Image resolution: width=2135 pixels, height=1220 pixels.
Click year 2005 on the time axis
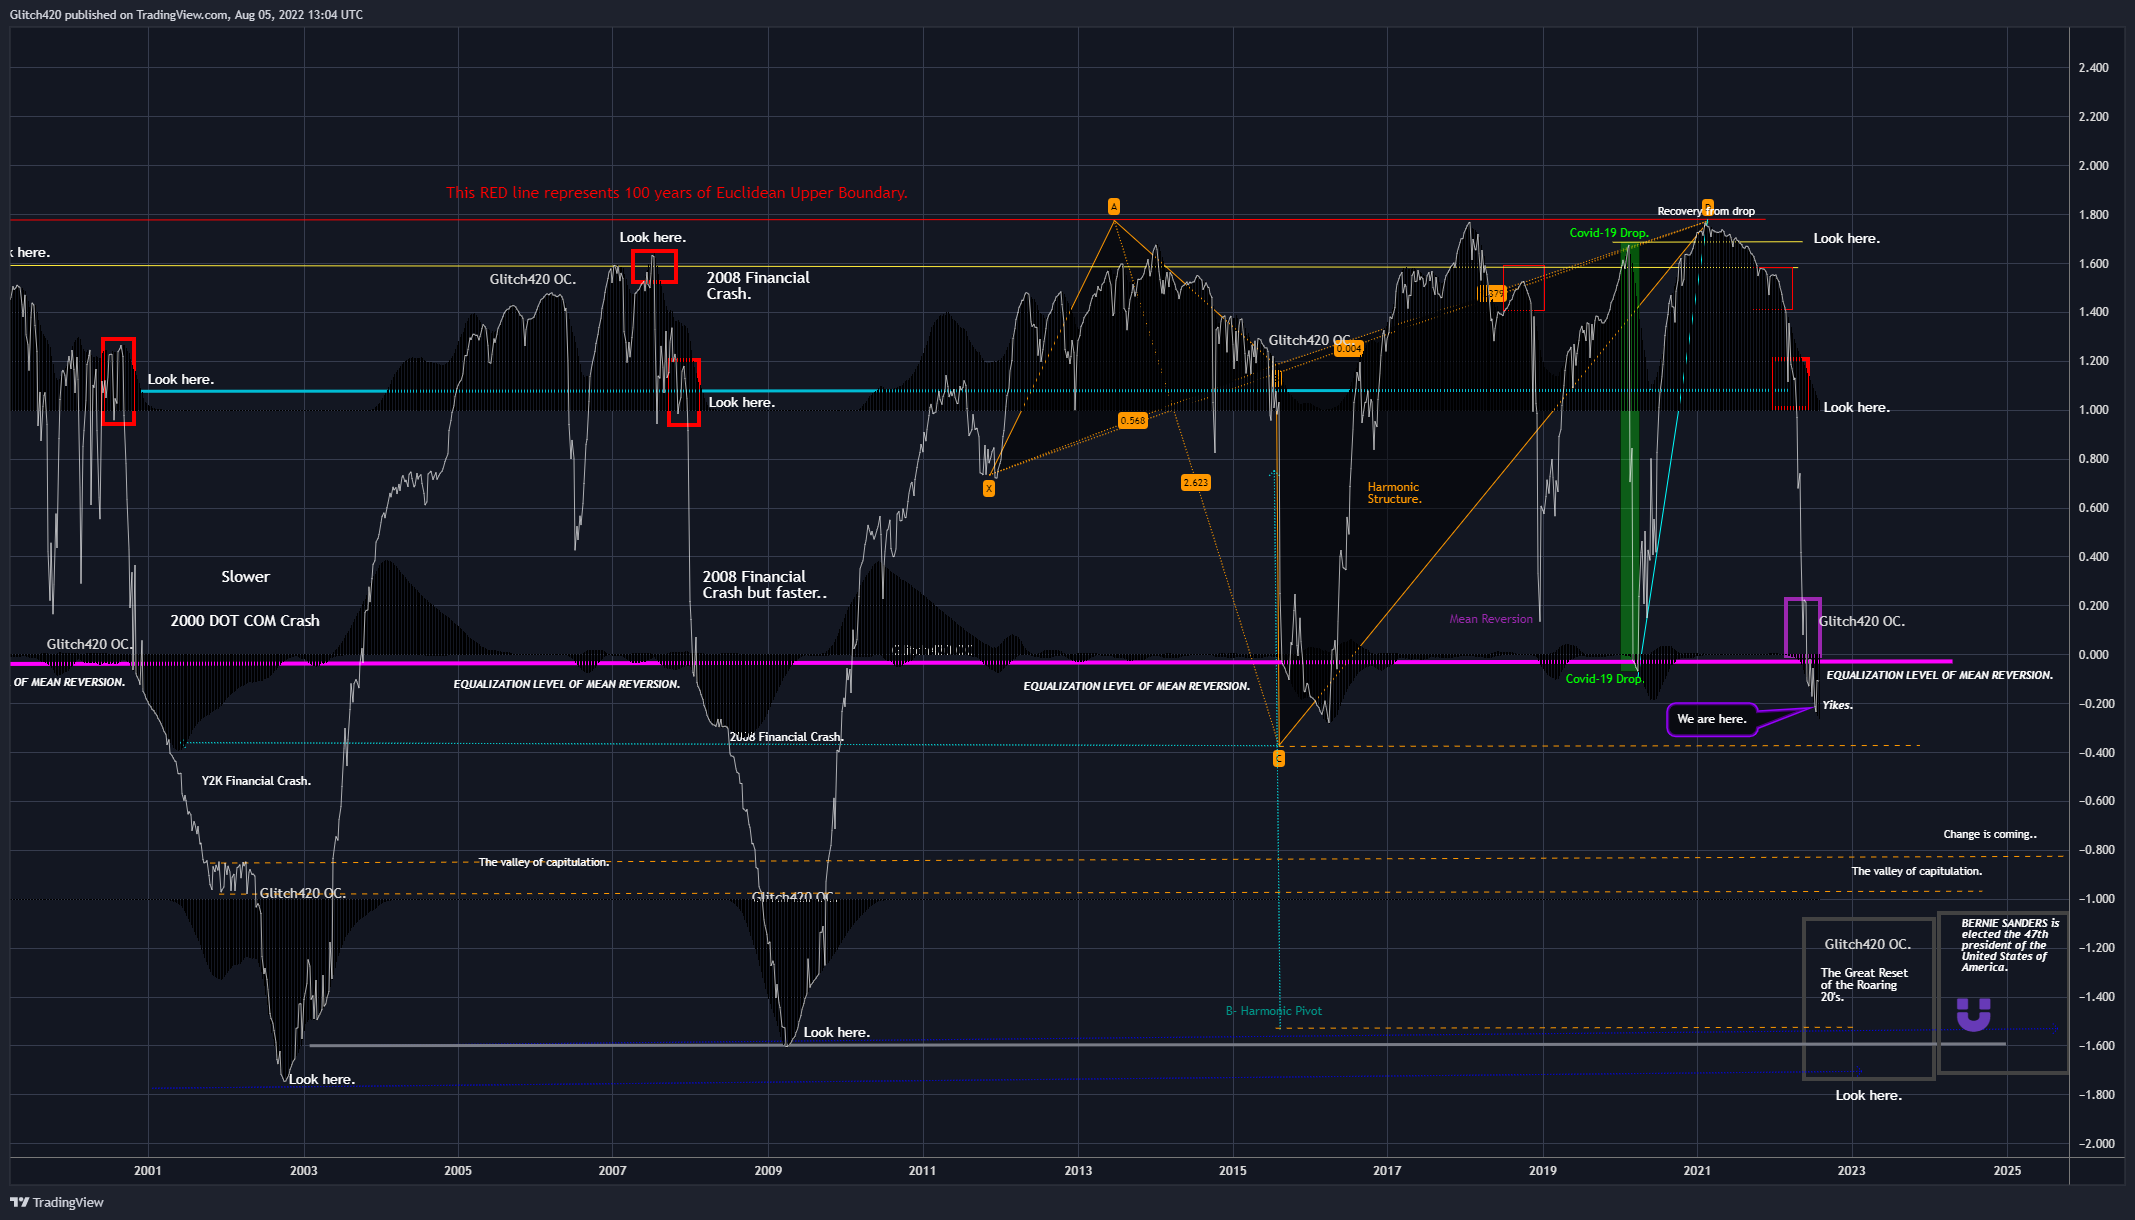click(x=458, y=1171)
